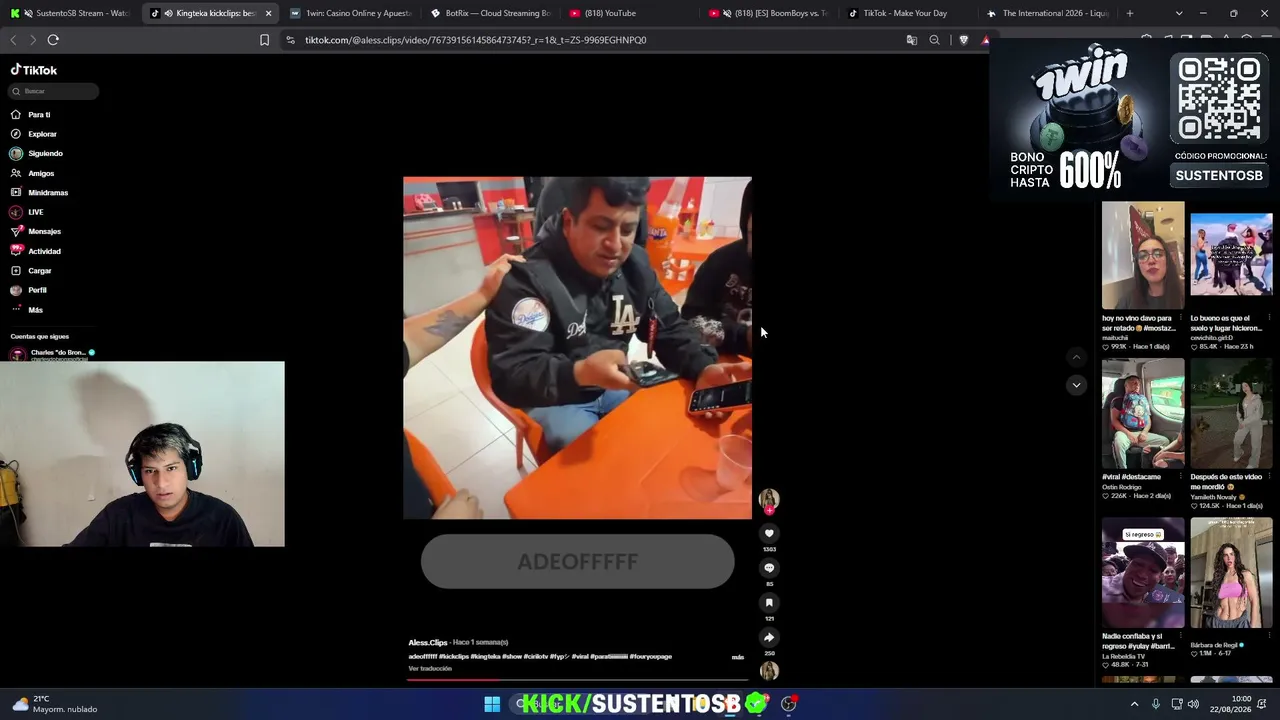Open the video comments
Screen dimensions: 1280x720
click(x=769, y=568)
